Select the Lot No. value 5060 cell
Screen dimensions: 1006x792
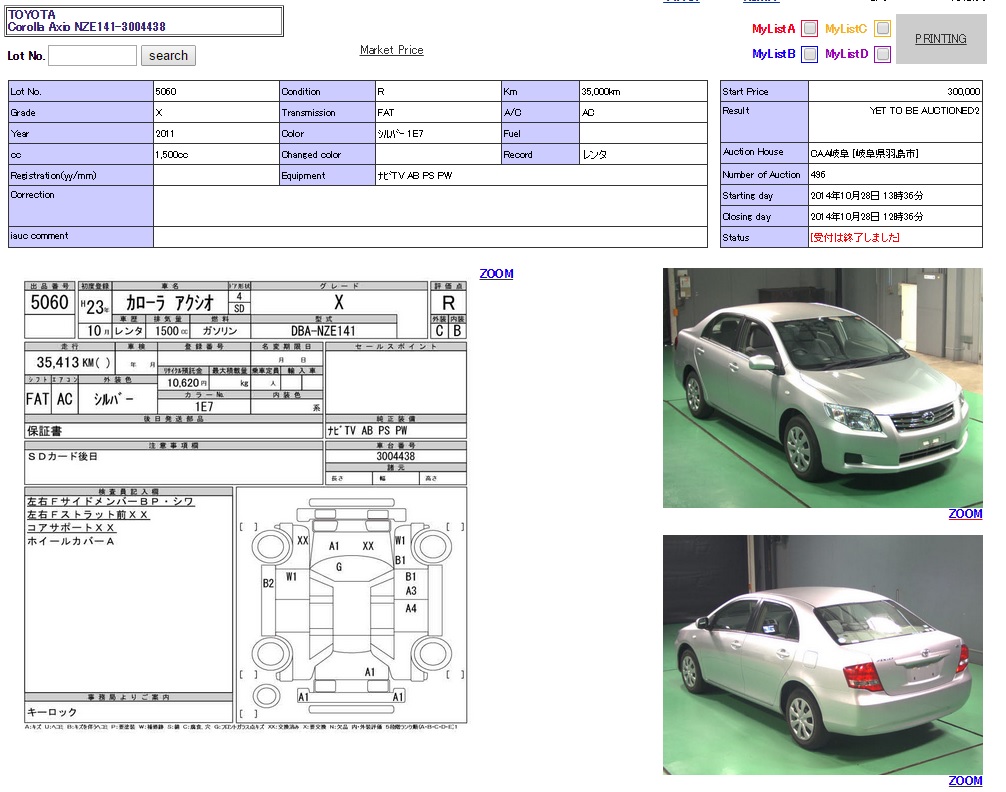(215, 92)
